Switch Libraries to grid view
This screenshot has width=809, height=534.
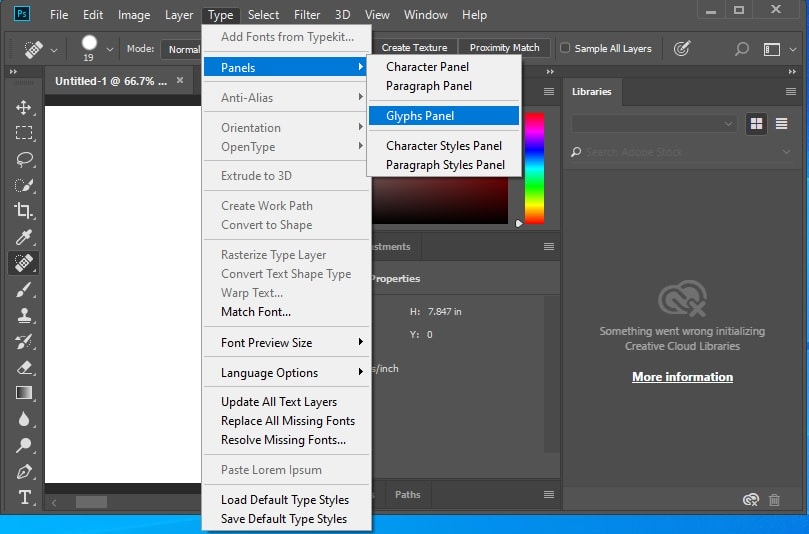756,124
